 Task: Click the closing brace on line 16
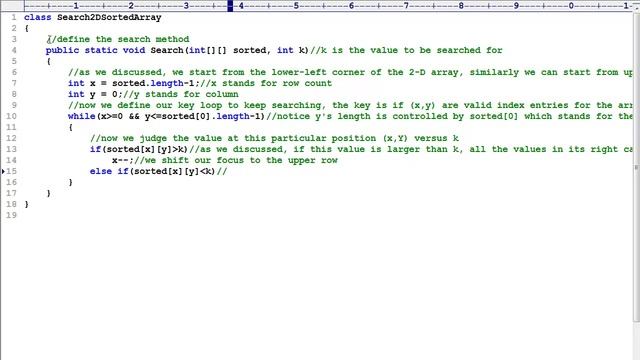(x=71, y=182)
